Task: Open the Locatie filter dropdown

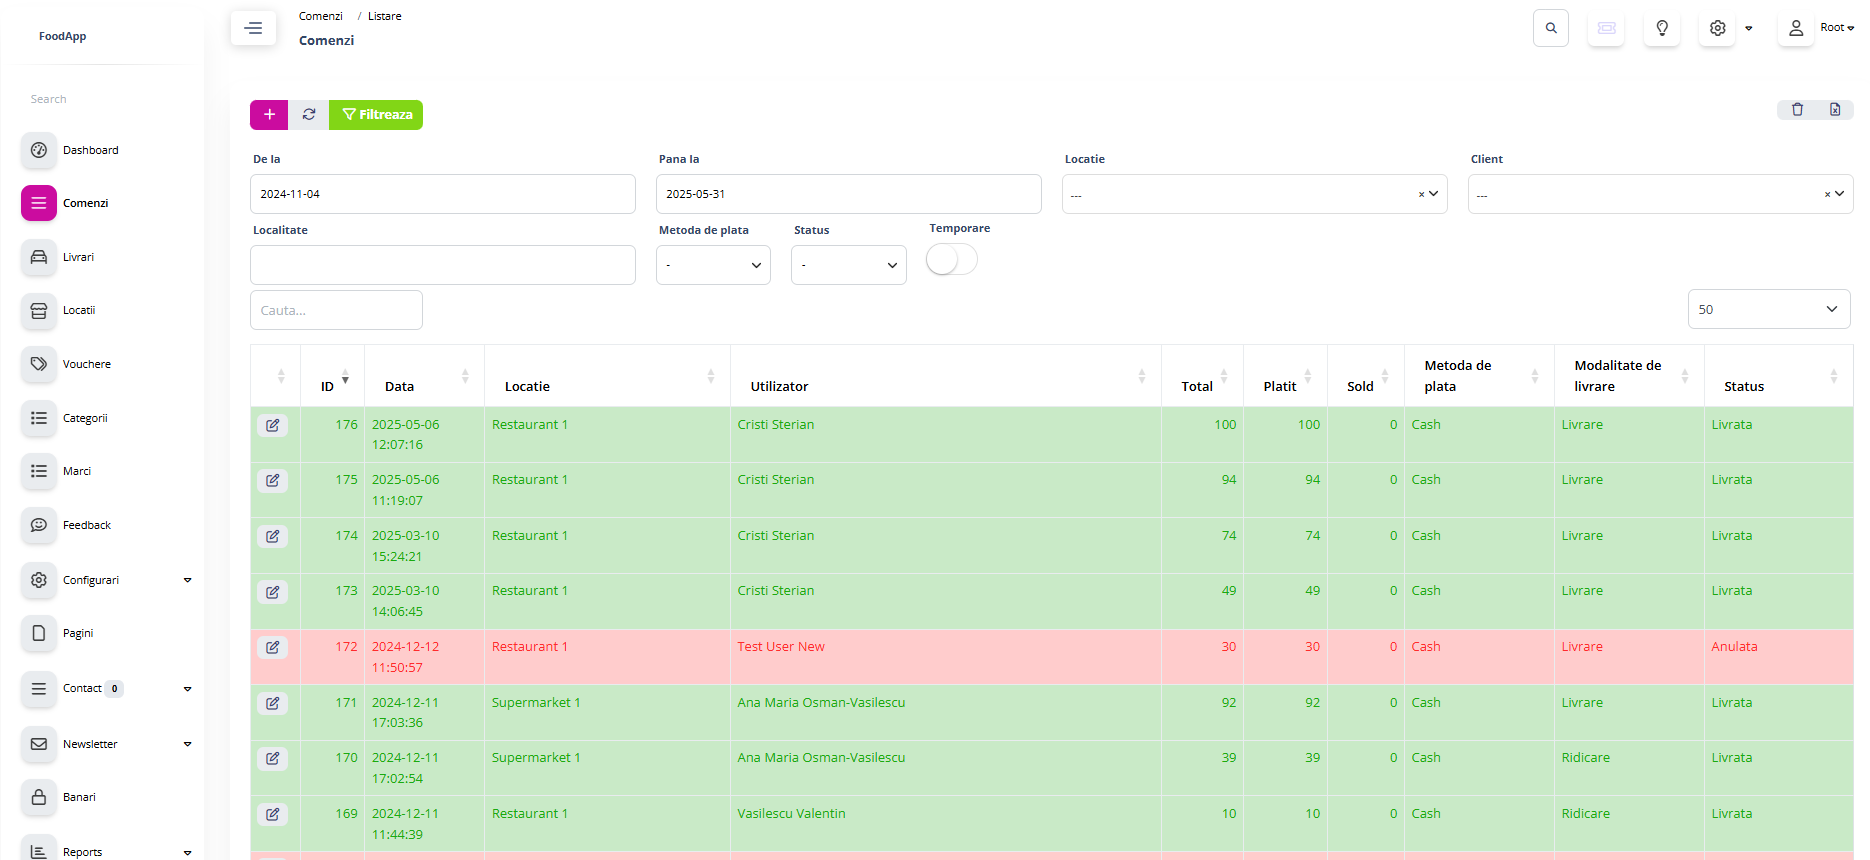Action: [1254, 194]
